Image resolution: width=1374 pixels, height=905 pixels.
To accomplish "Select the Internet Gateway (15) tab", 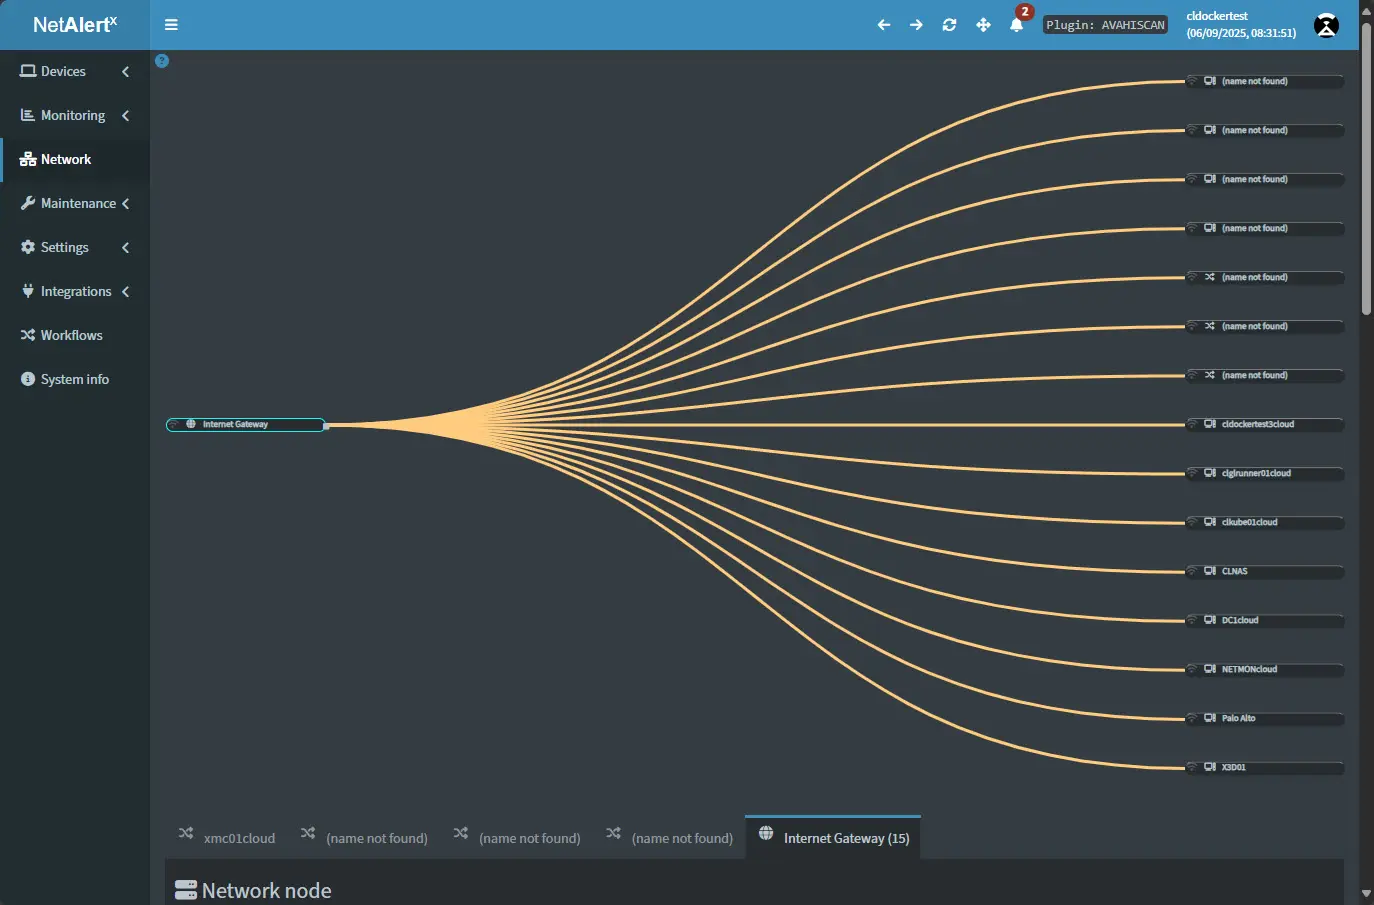I will (x=834, y=838).
